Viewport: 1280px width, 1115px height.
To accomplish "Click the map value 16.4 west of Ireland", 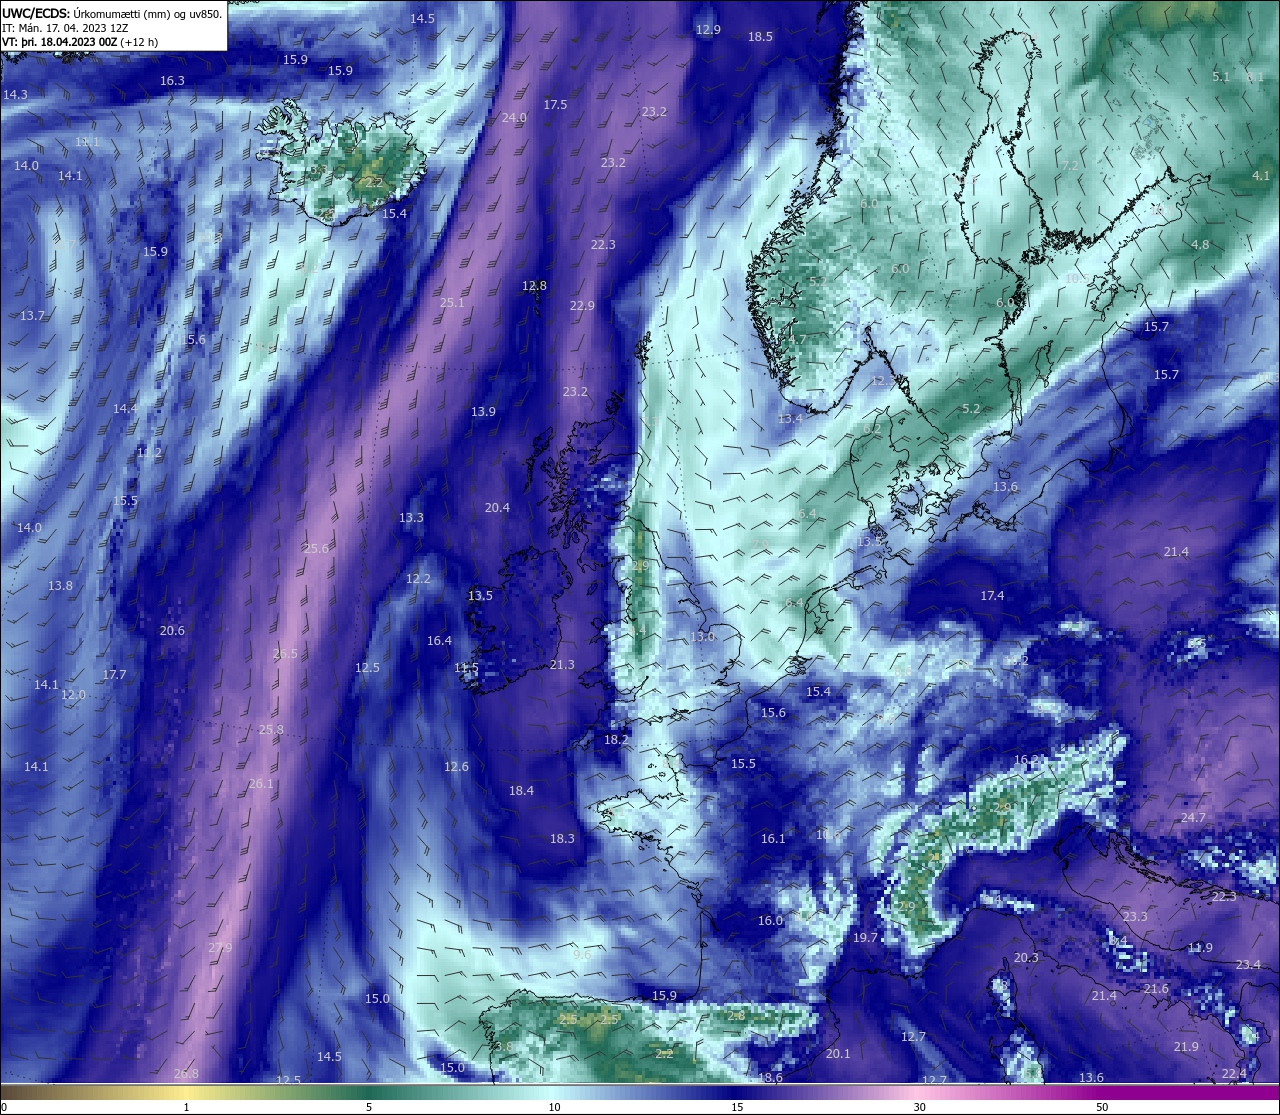I will [x=439, y=641].
